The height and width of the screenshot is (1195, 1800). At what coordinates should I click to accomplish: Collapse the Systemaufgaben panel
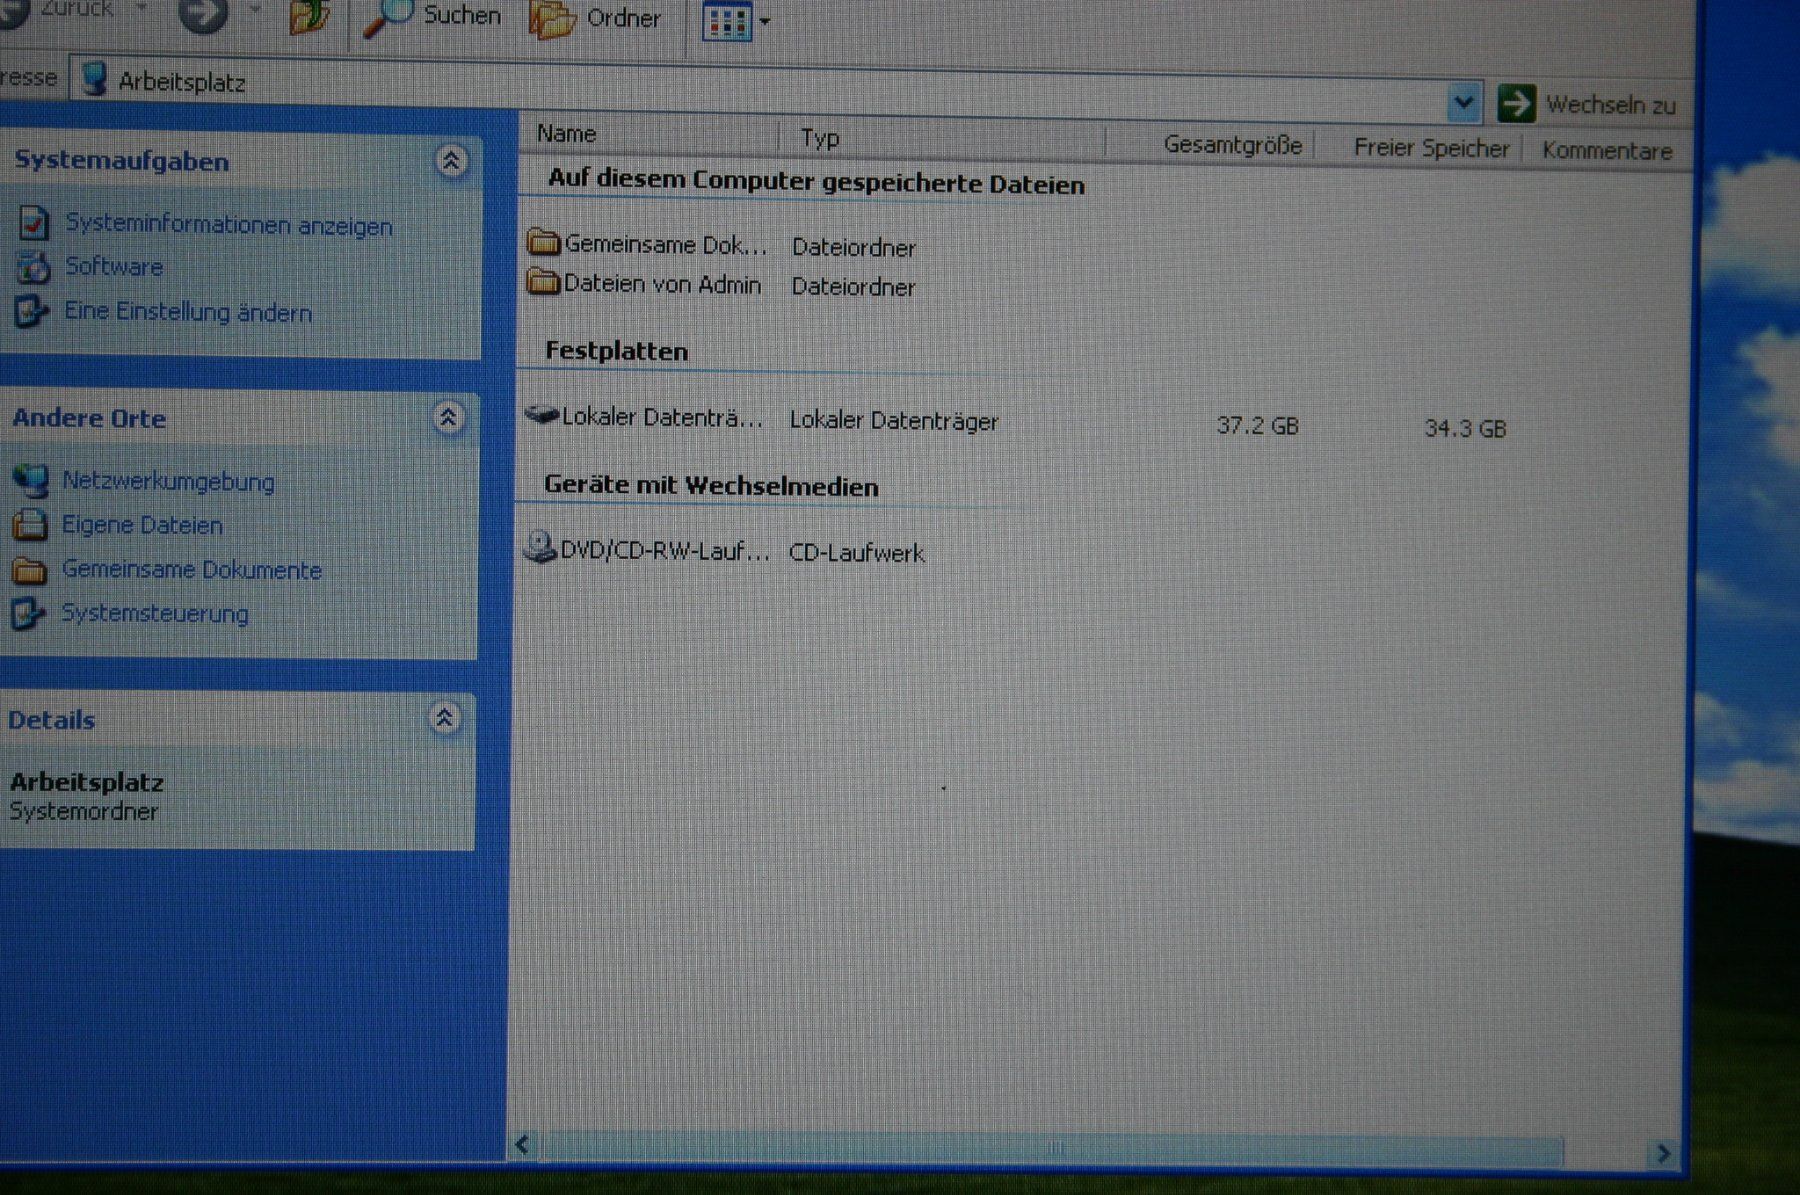point(451,161)
